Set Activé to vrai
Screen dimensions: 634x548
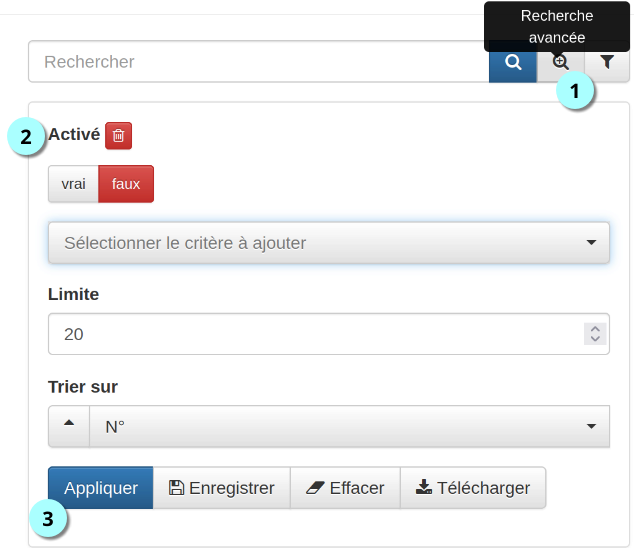pos(73,184)
